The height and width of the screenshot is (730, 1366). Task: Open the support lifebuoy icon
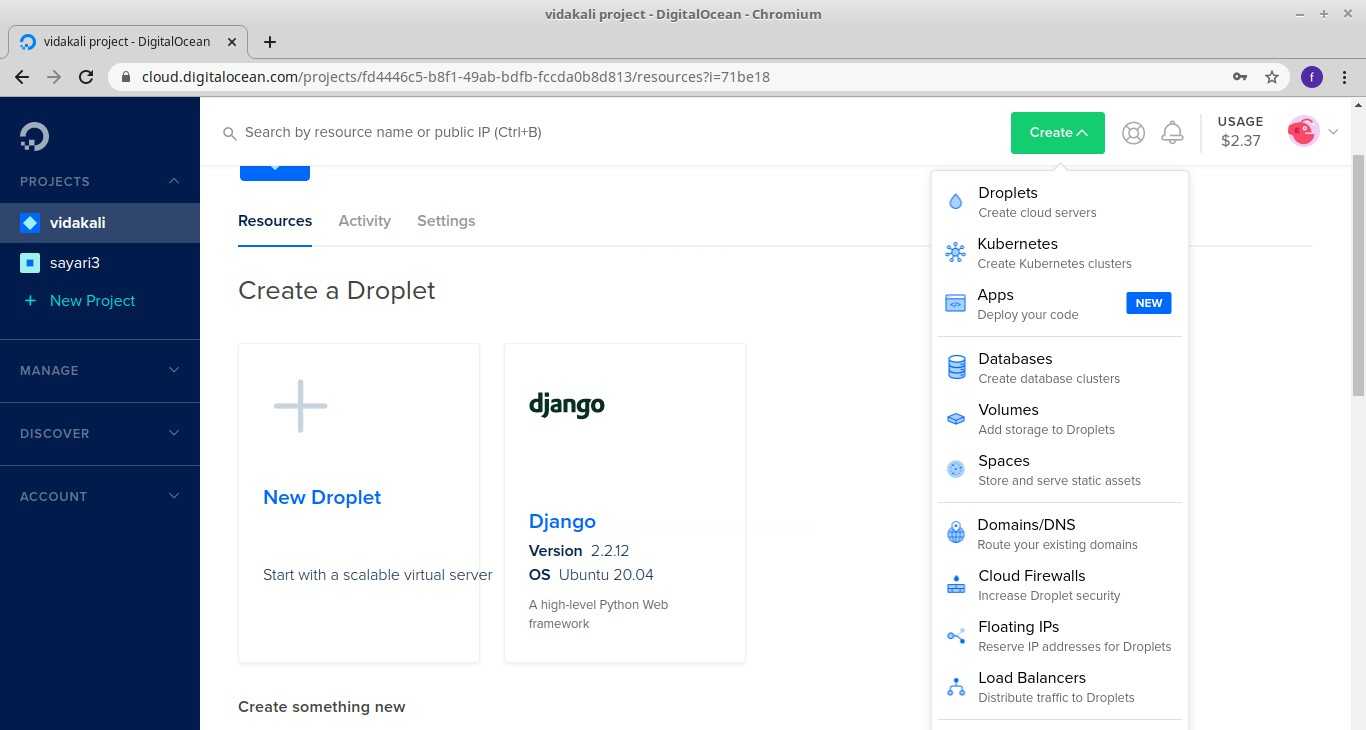coord(1133,133)
